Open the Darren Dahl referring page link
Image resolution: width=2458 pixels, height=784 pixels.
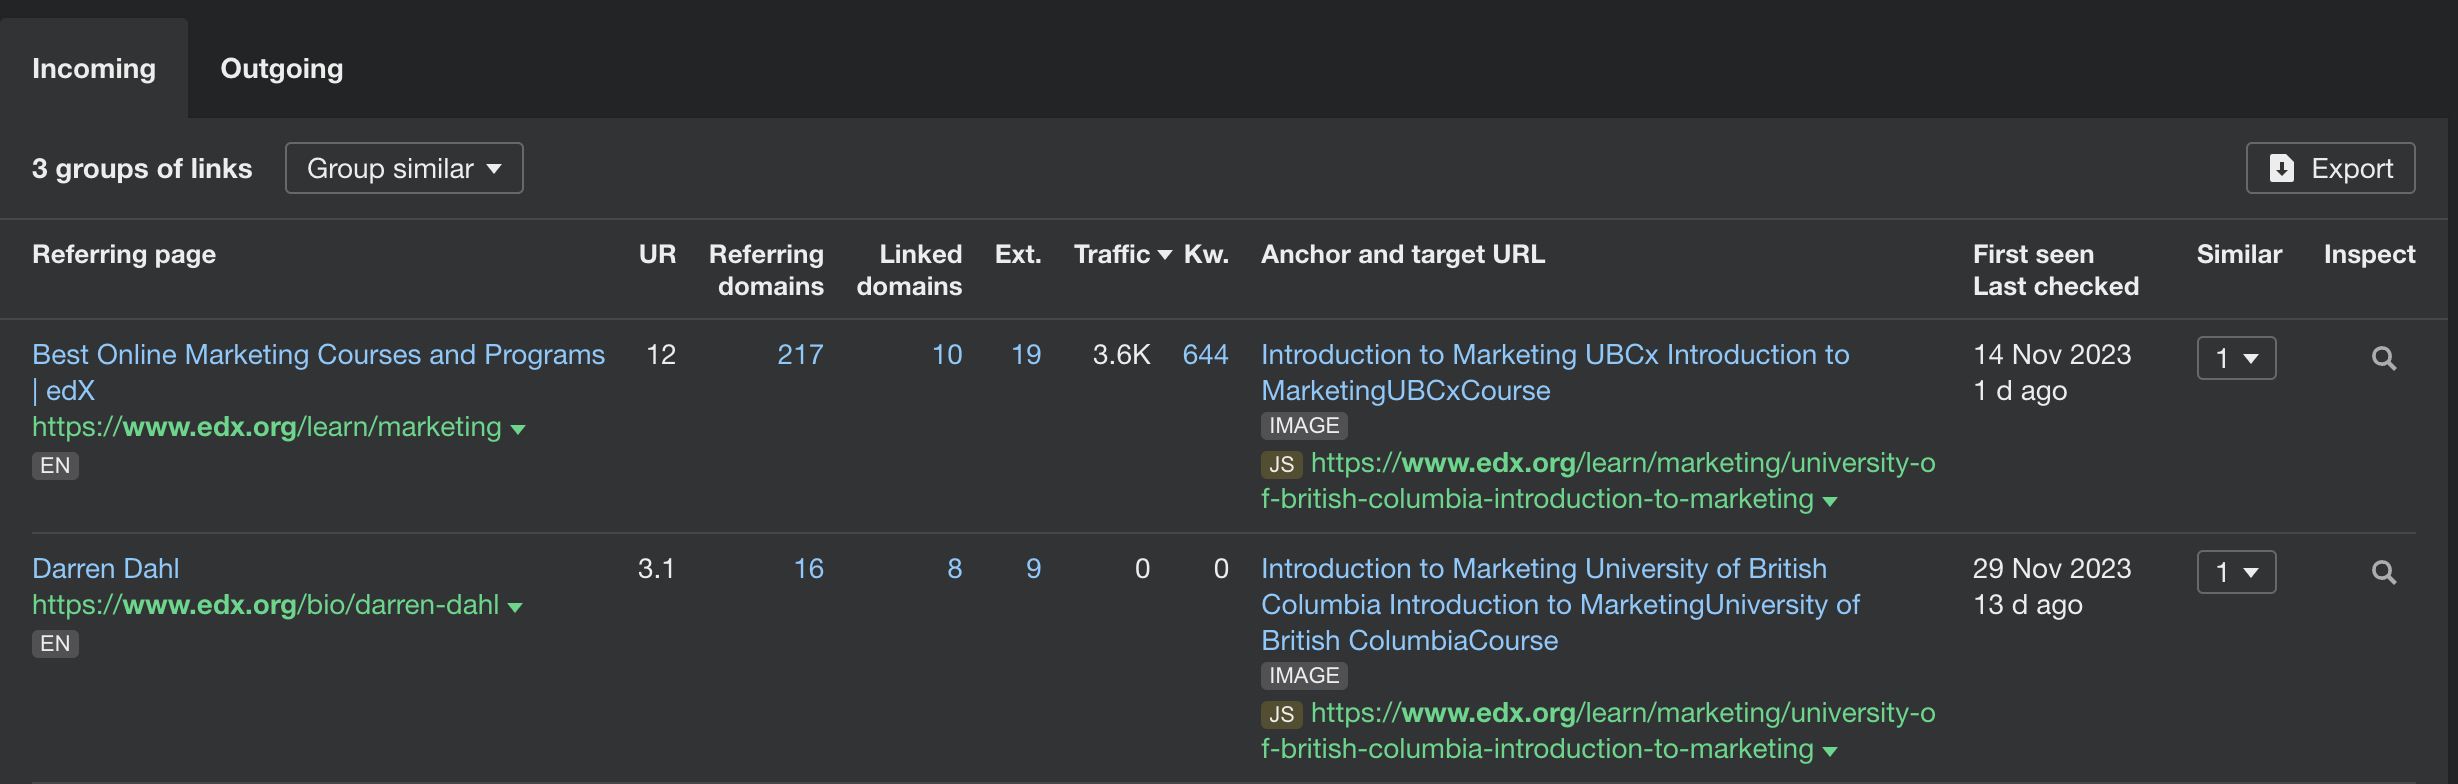pos(106,568)
